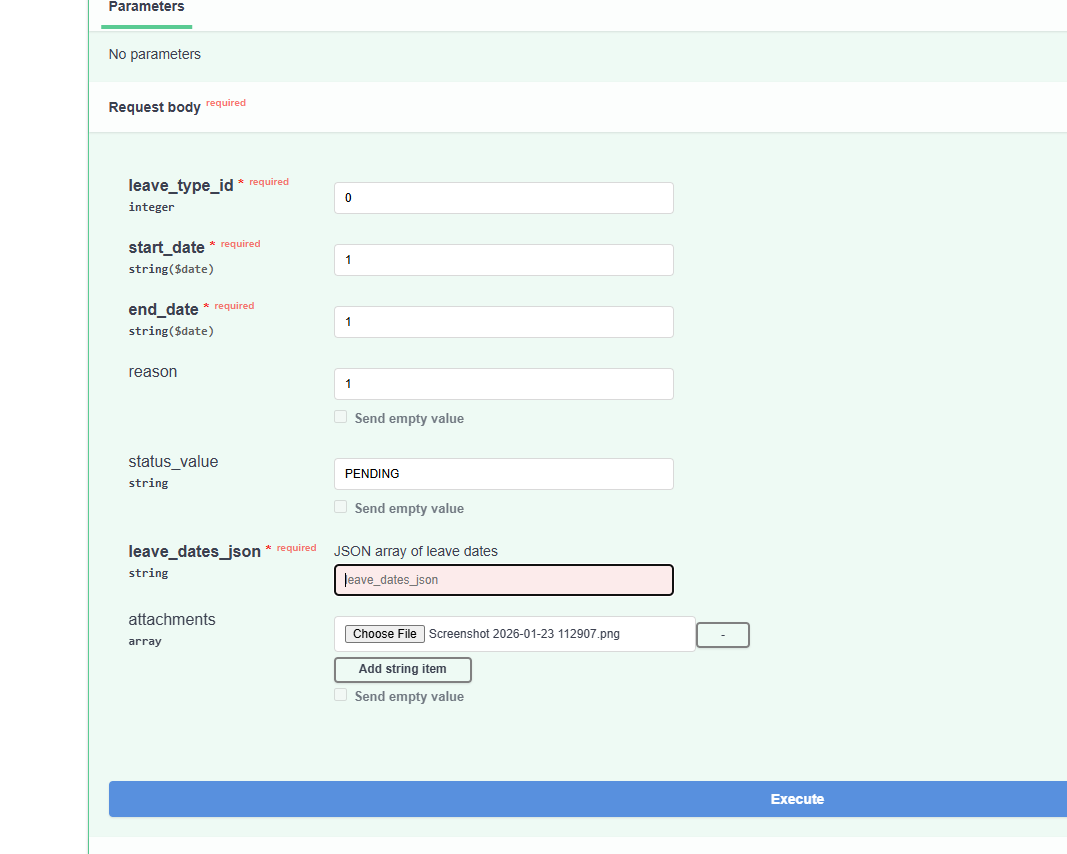Enable Send empty value under reason

coord(341,417)
